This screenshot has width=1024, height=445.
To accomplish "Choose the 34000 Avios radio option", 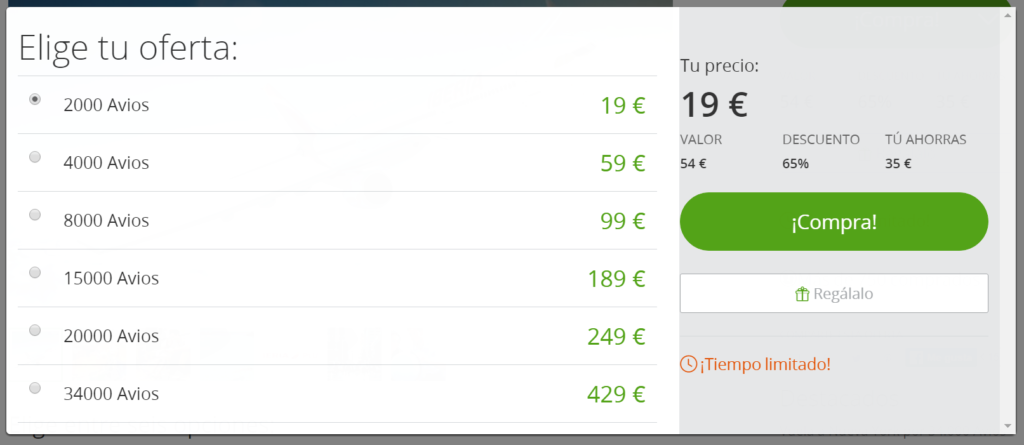I will point(35,388).
